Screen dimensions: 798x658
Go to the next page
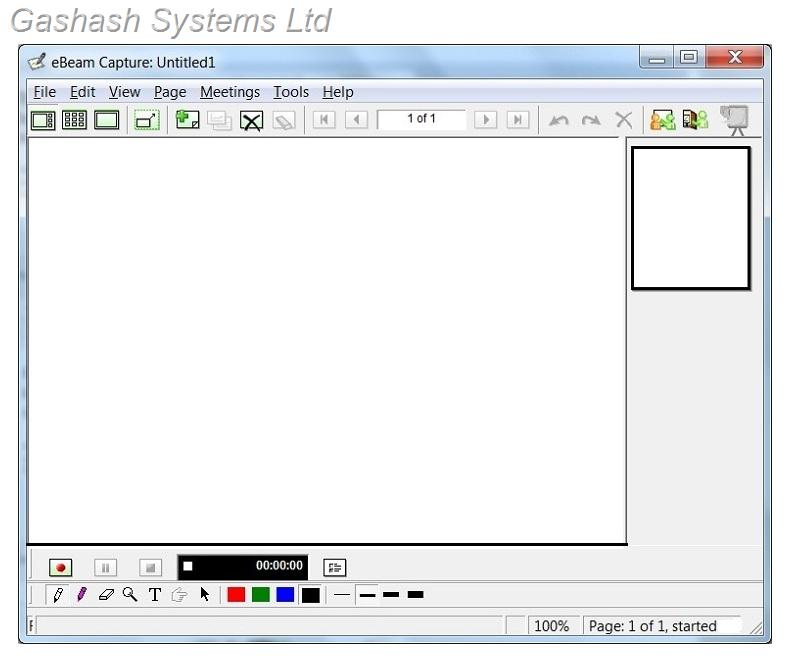(x=486, y=120)
